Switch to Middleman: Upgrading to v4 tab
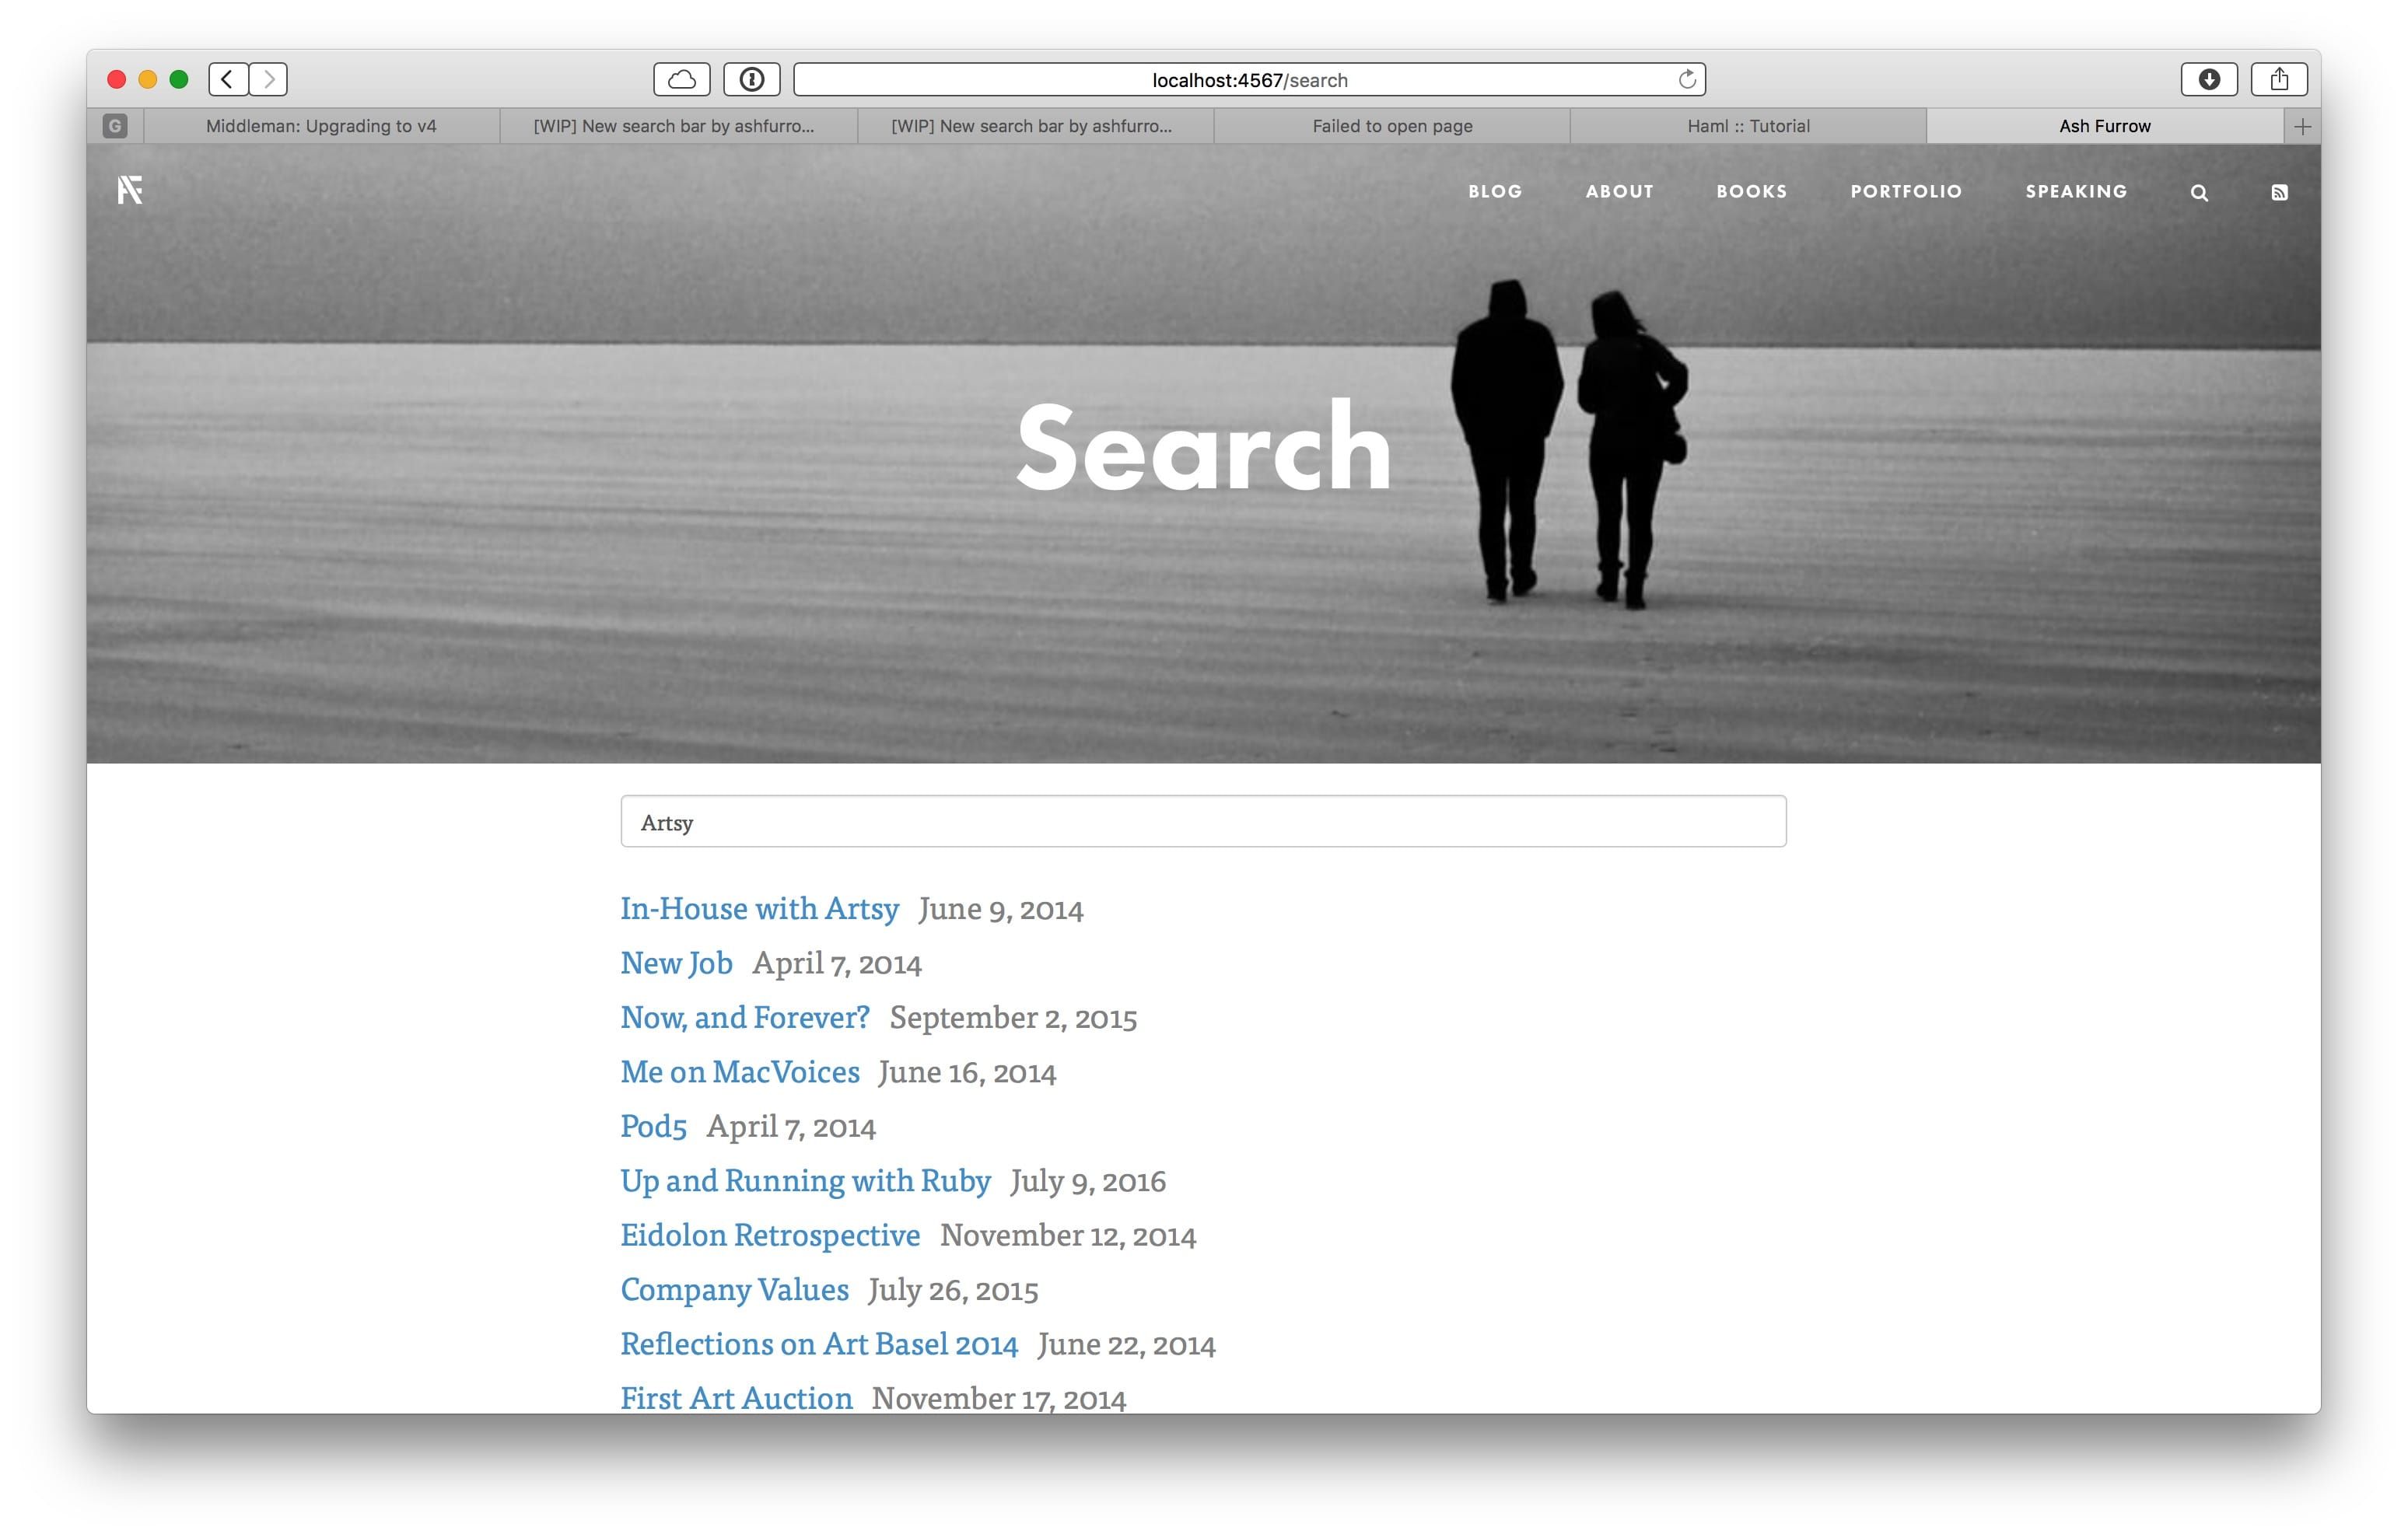Viewport: 2408px width, 1538px height. (x=321, y=126)
